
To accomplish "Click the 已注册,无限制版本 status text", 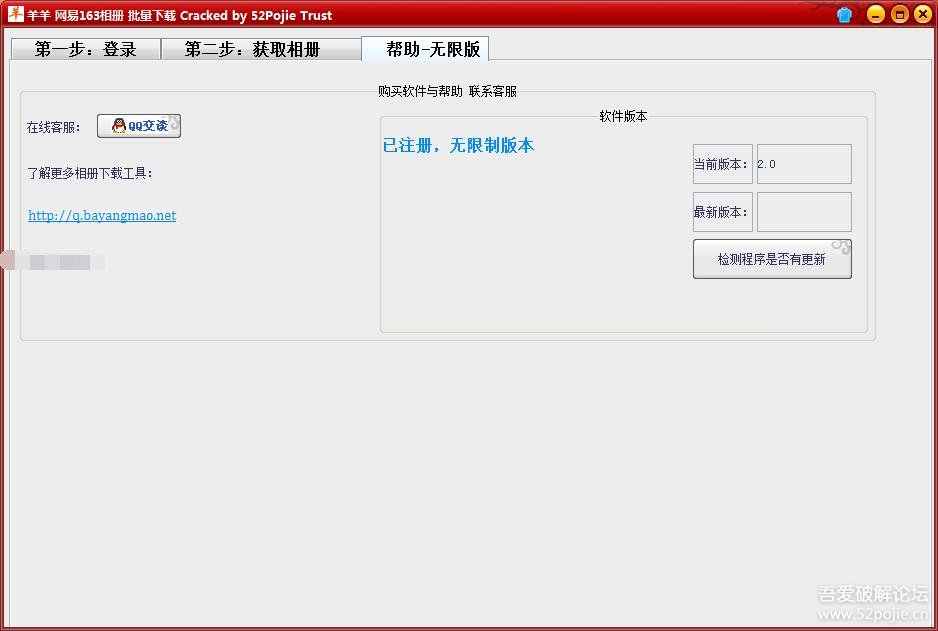I will (458, 145).
